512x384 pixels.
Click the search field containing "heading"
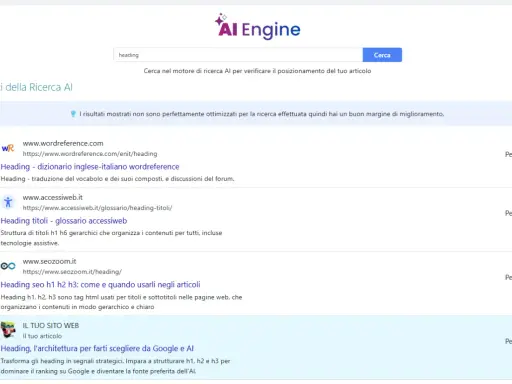point(238,55)
